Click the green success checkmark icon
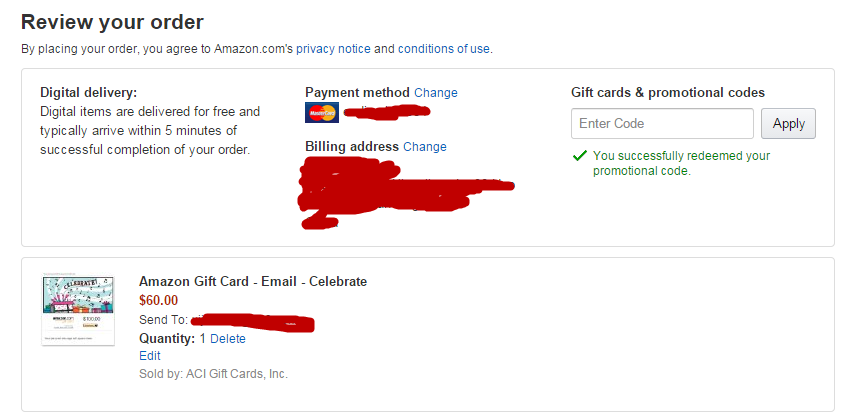The height and width of the screenshot is (416, 841). (x=580, y=156)
